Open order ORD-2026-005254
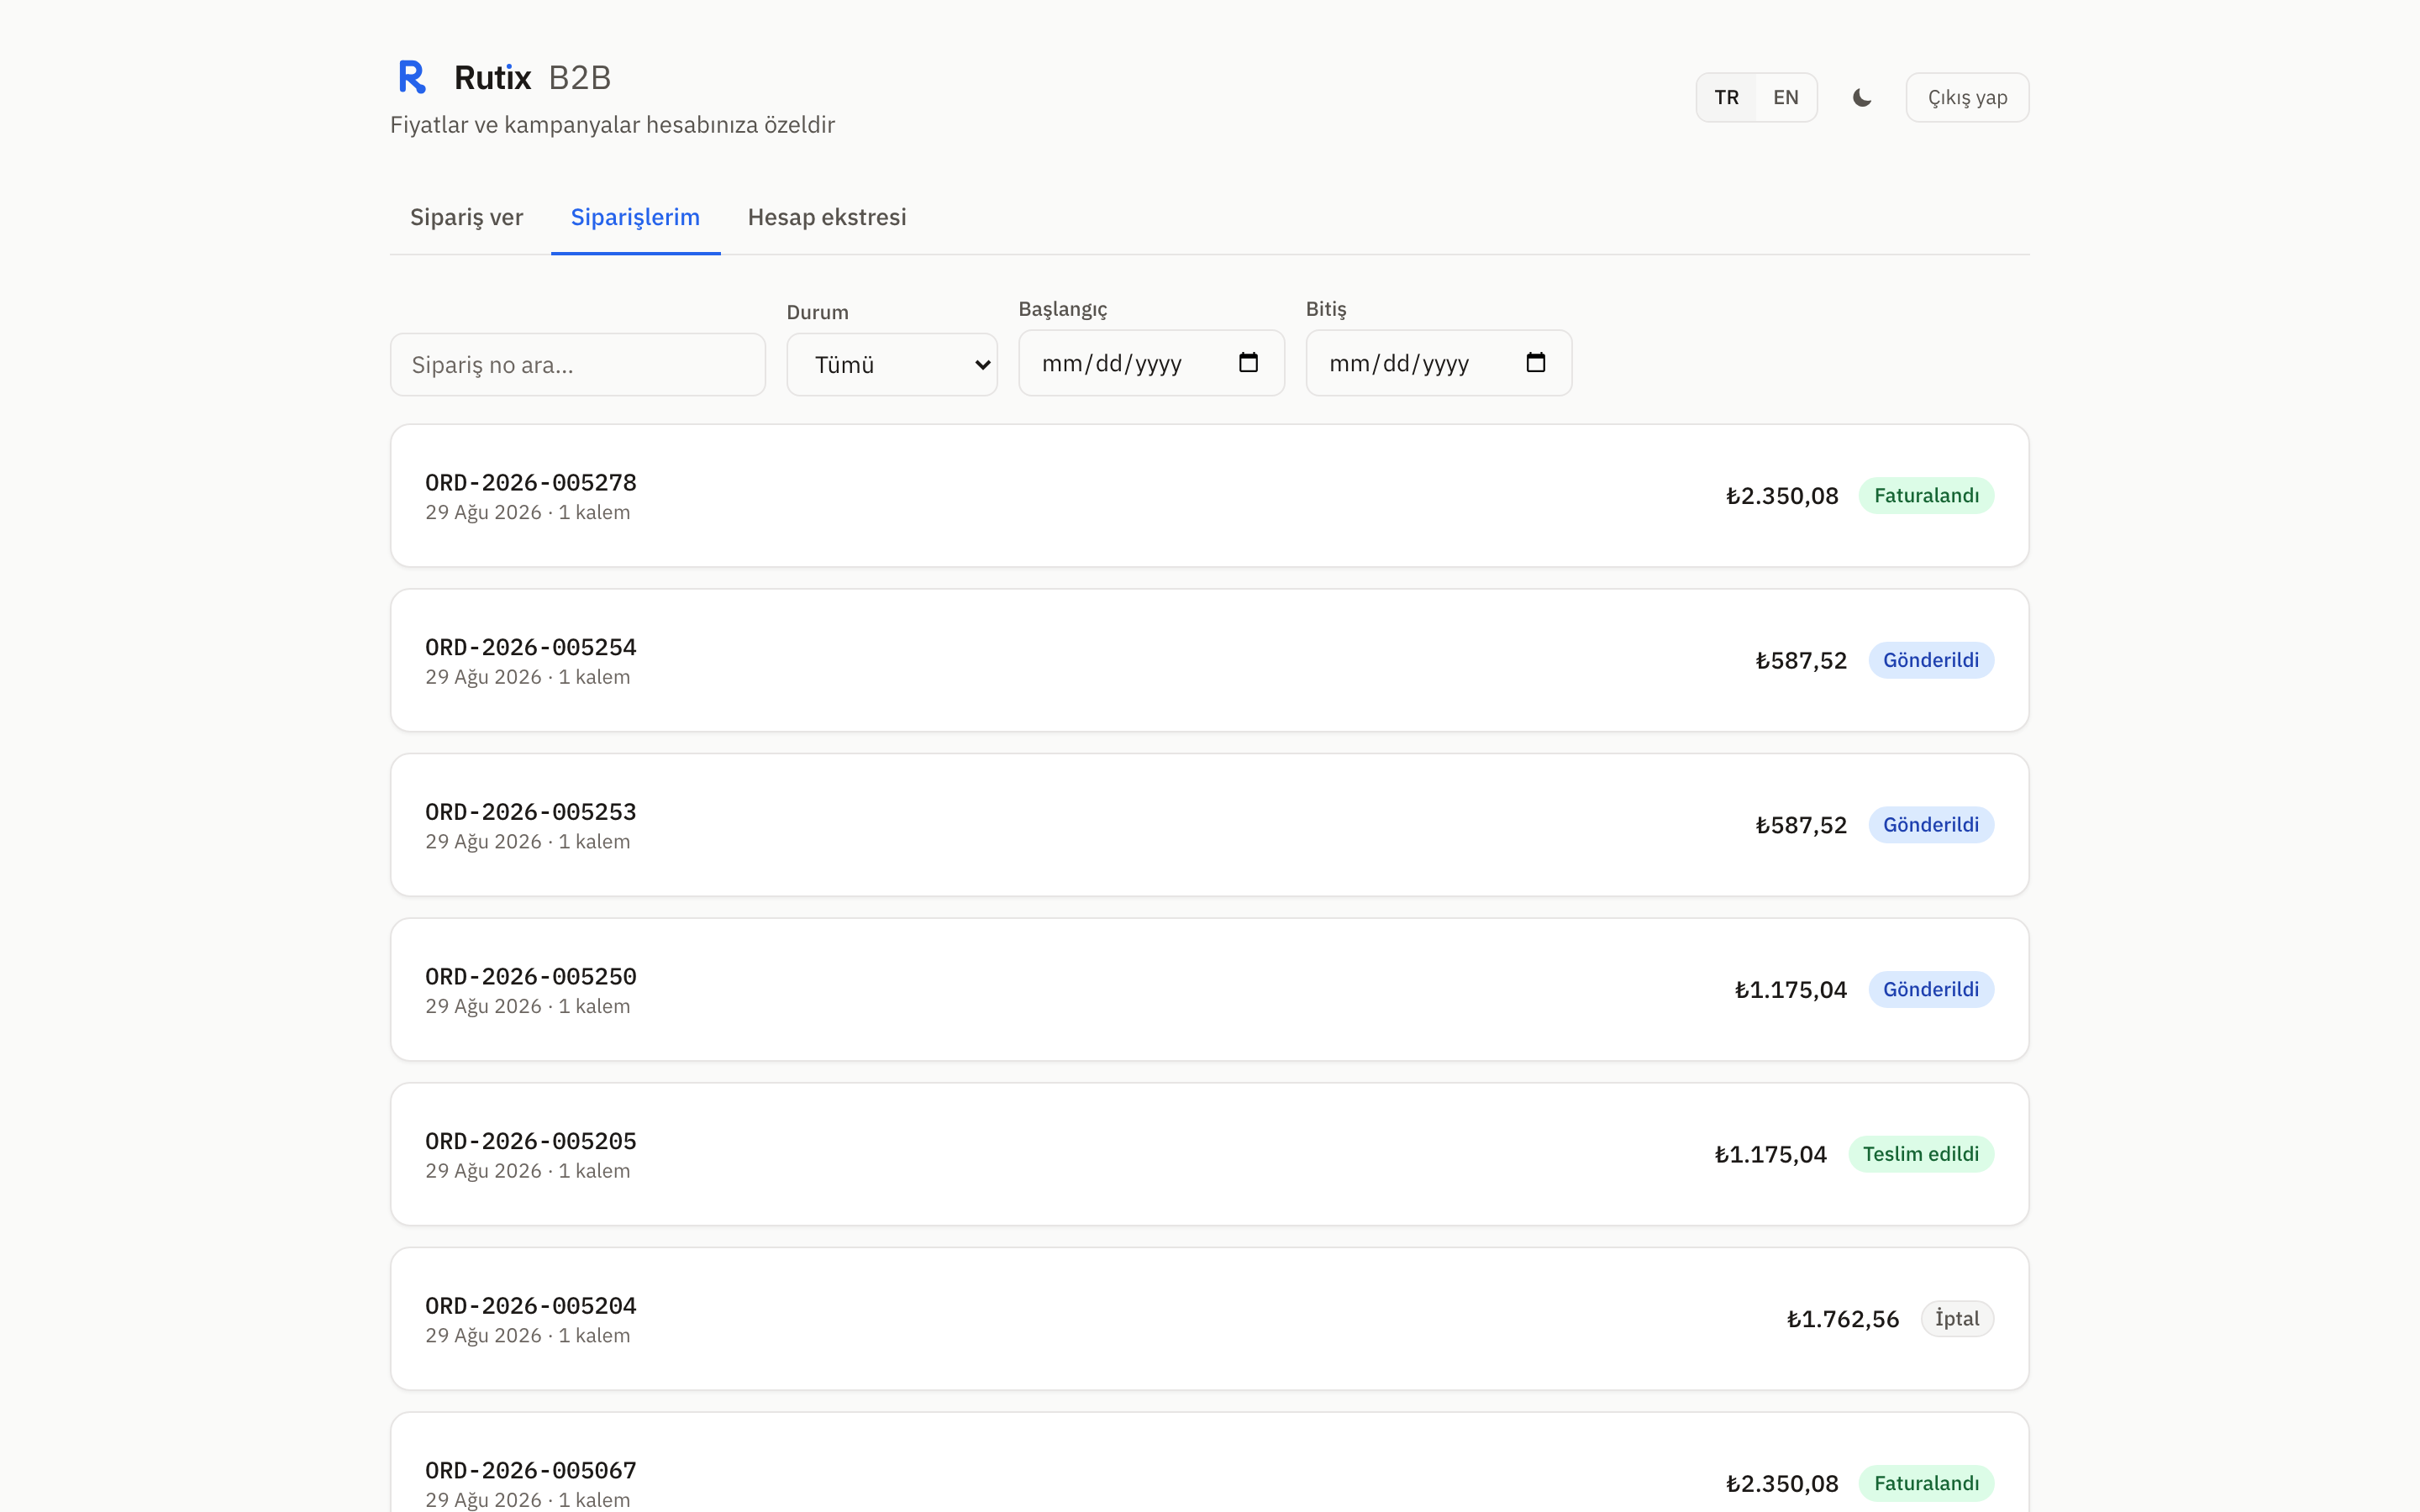The width and height of the screenshot is (2420, 1512). click(x=1209, y=660)
